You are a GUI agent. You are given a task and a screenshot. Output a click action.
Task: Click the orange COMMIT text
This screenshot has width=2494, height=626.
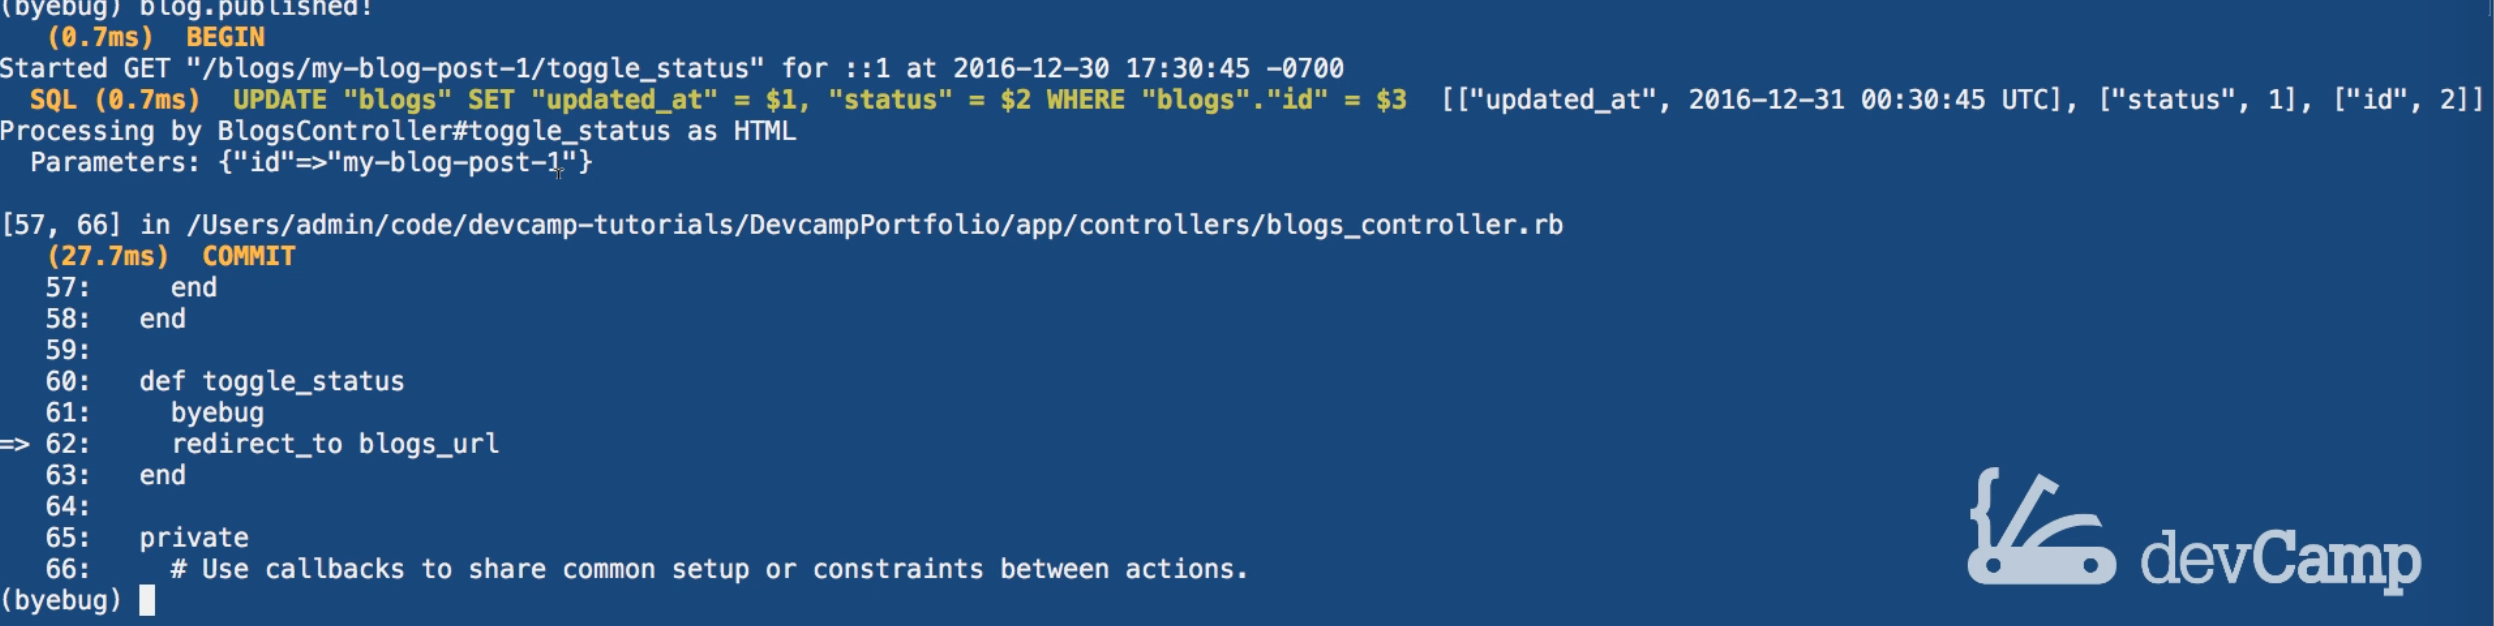point(248,257)
